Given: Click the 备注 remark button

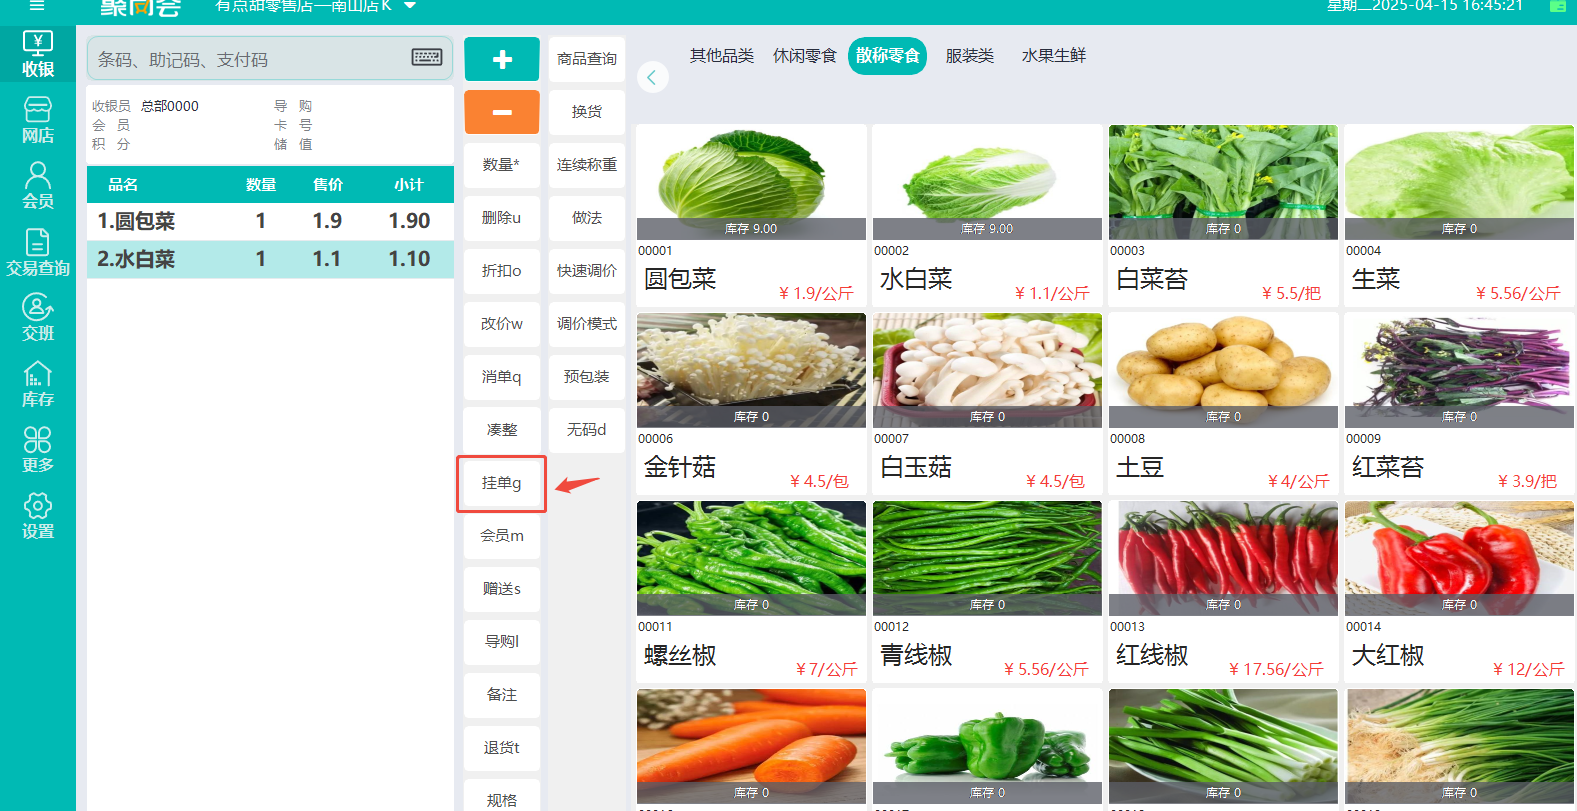Looking at the screenshot, I should click(x=502, y=695).
